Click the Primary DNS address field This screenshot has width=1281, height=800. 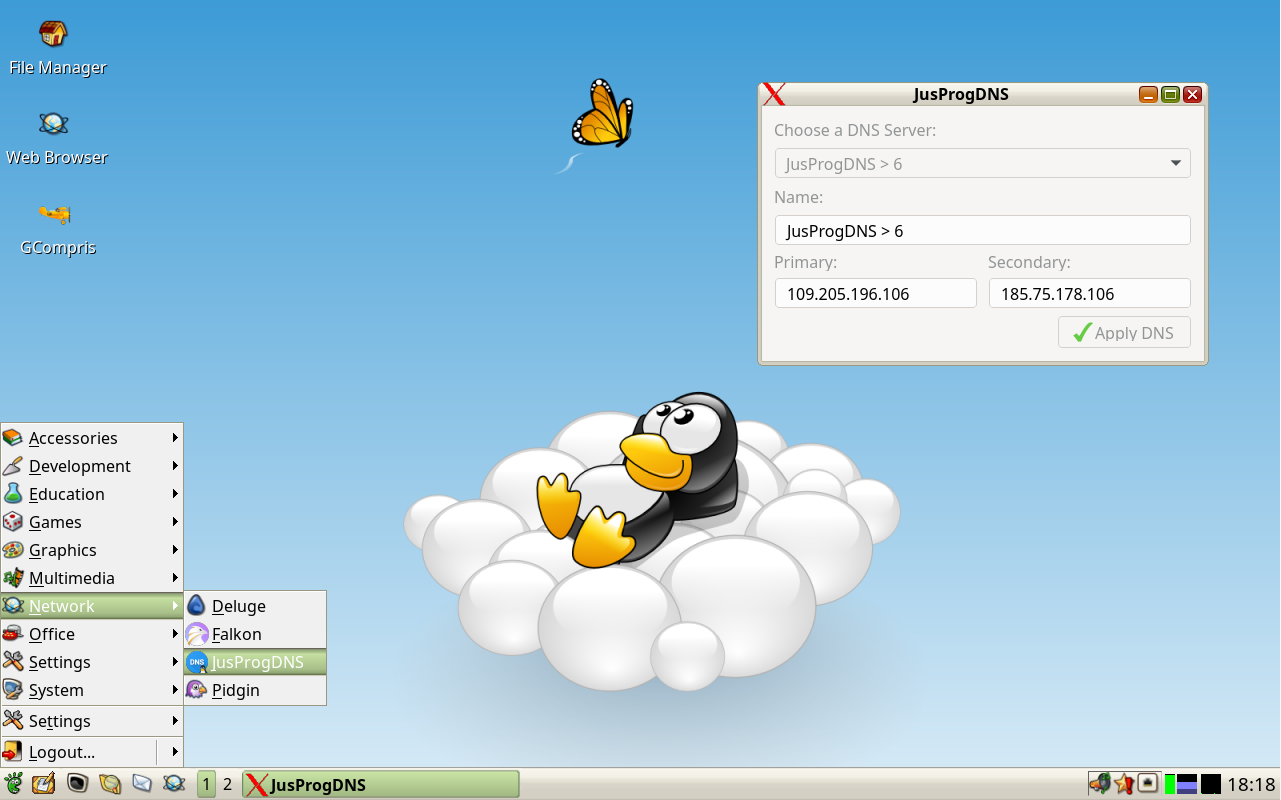(875, 293)
